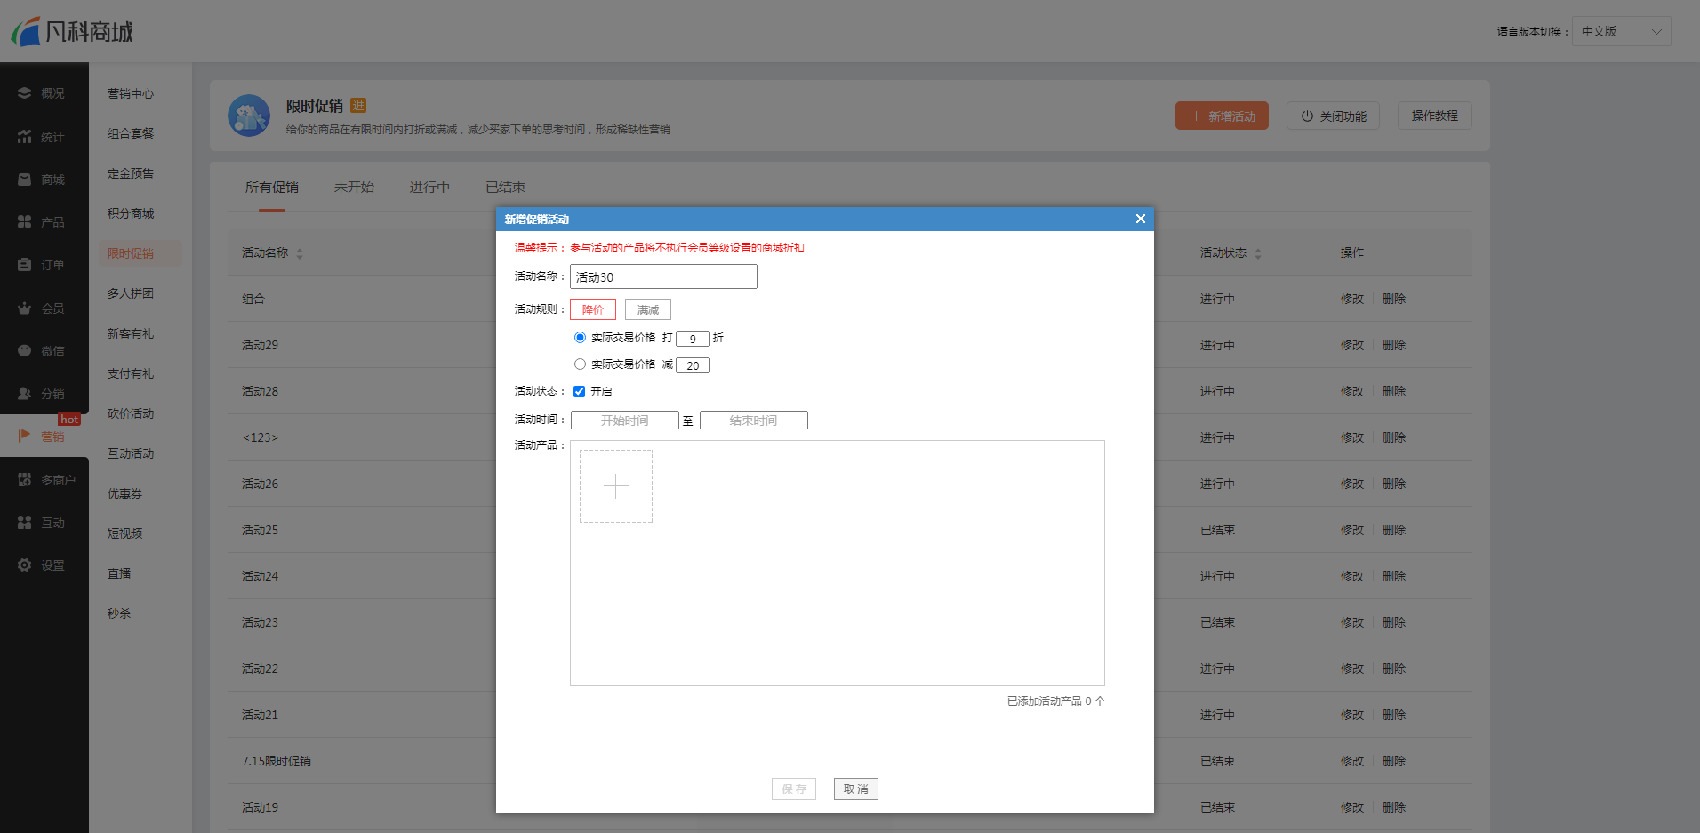
Task: Open the 中文版 language dropdown
Action: pyautogui.click(x=1622, y=31)
